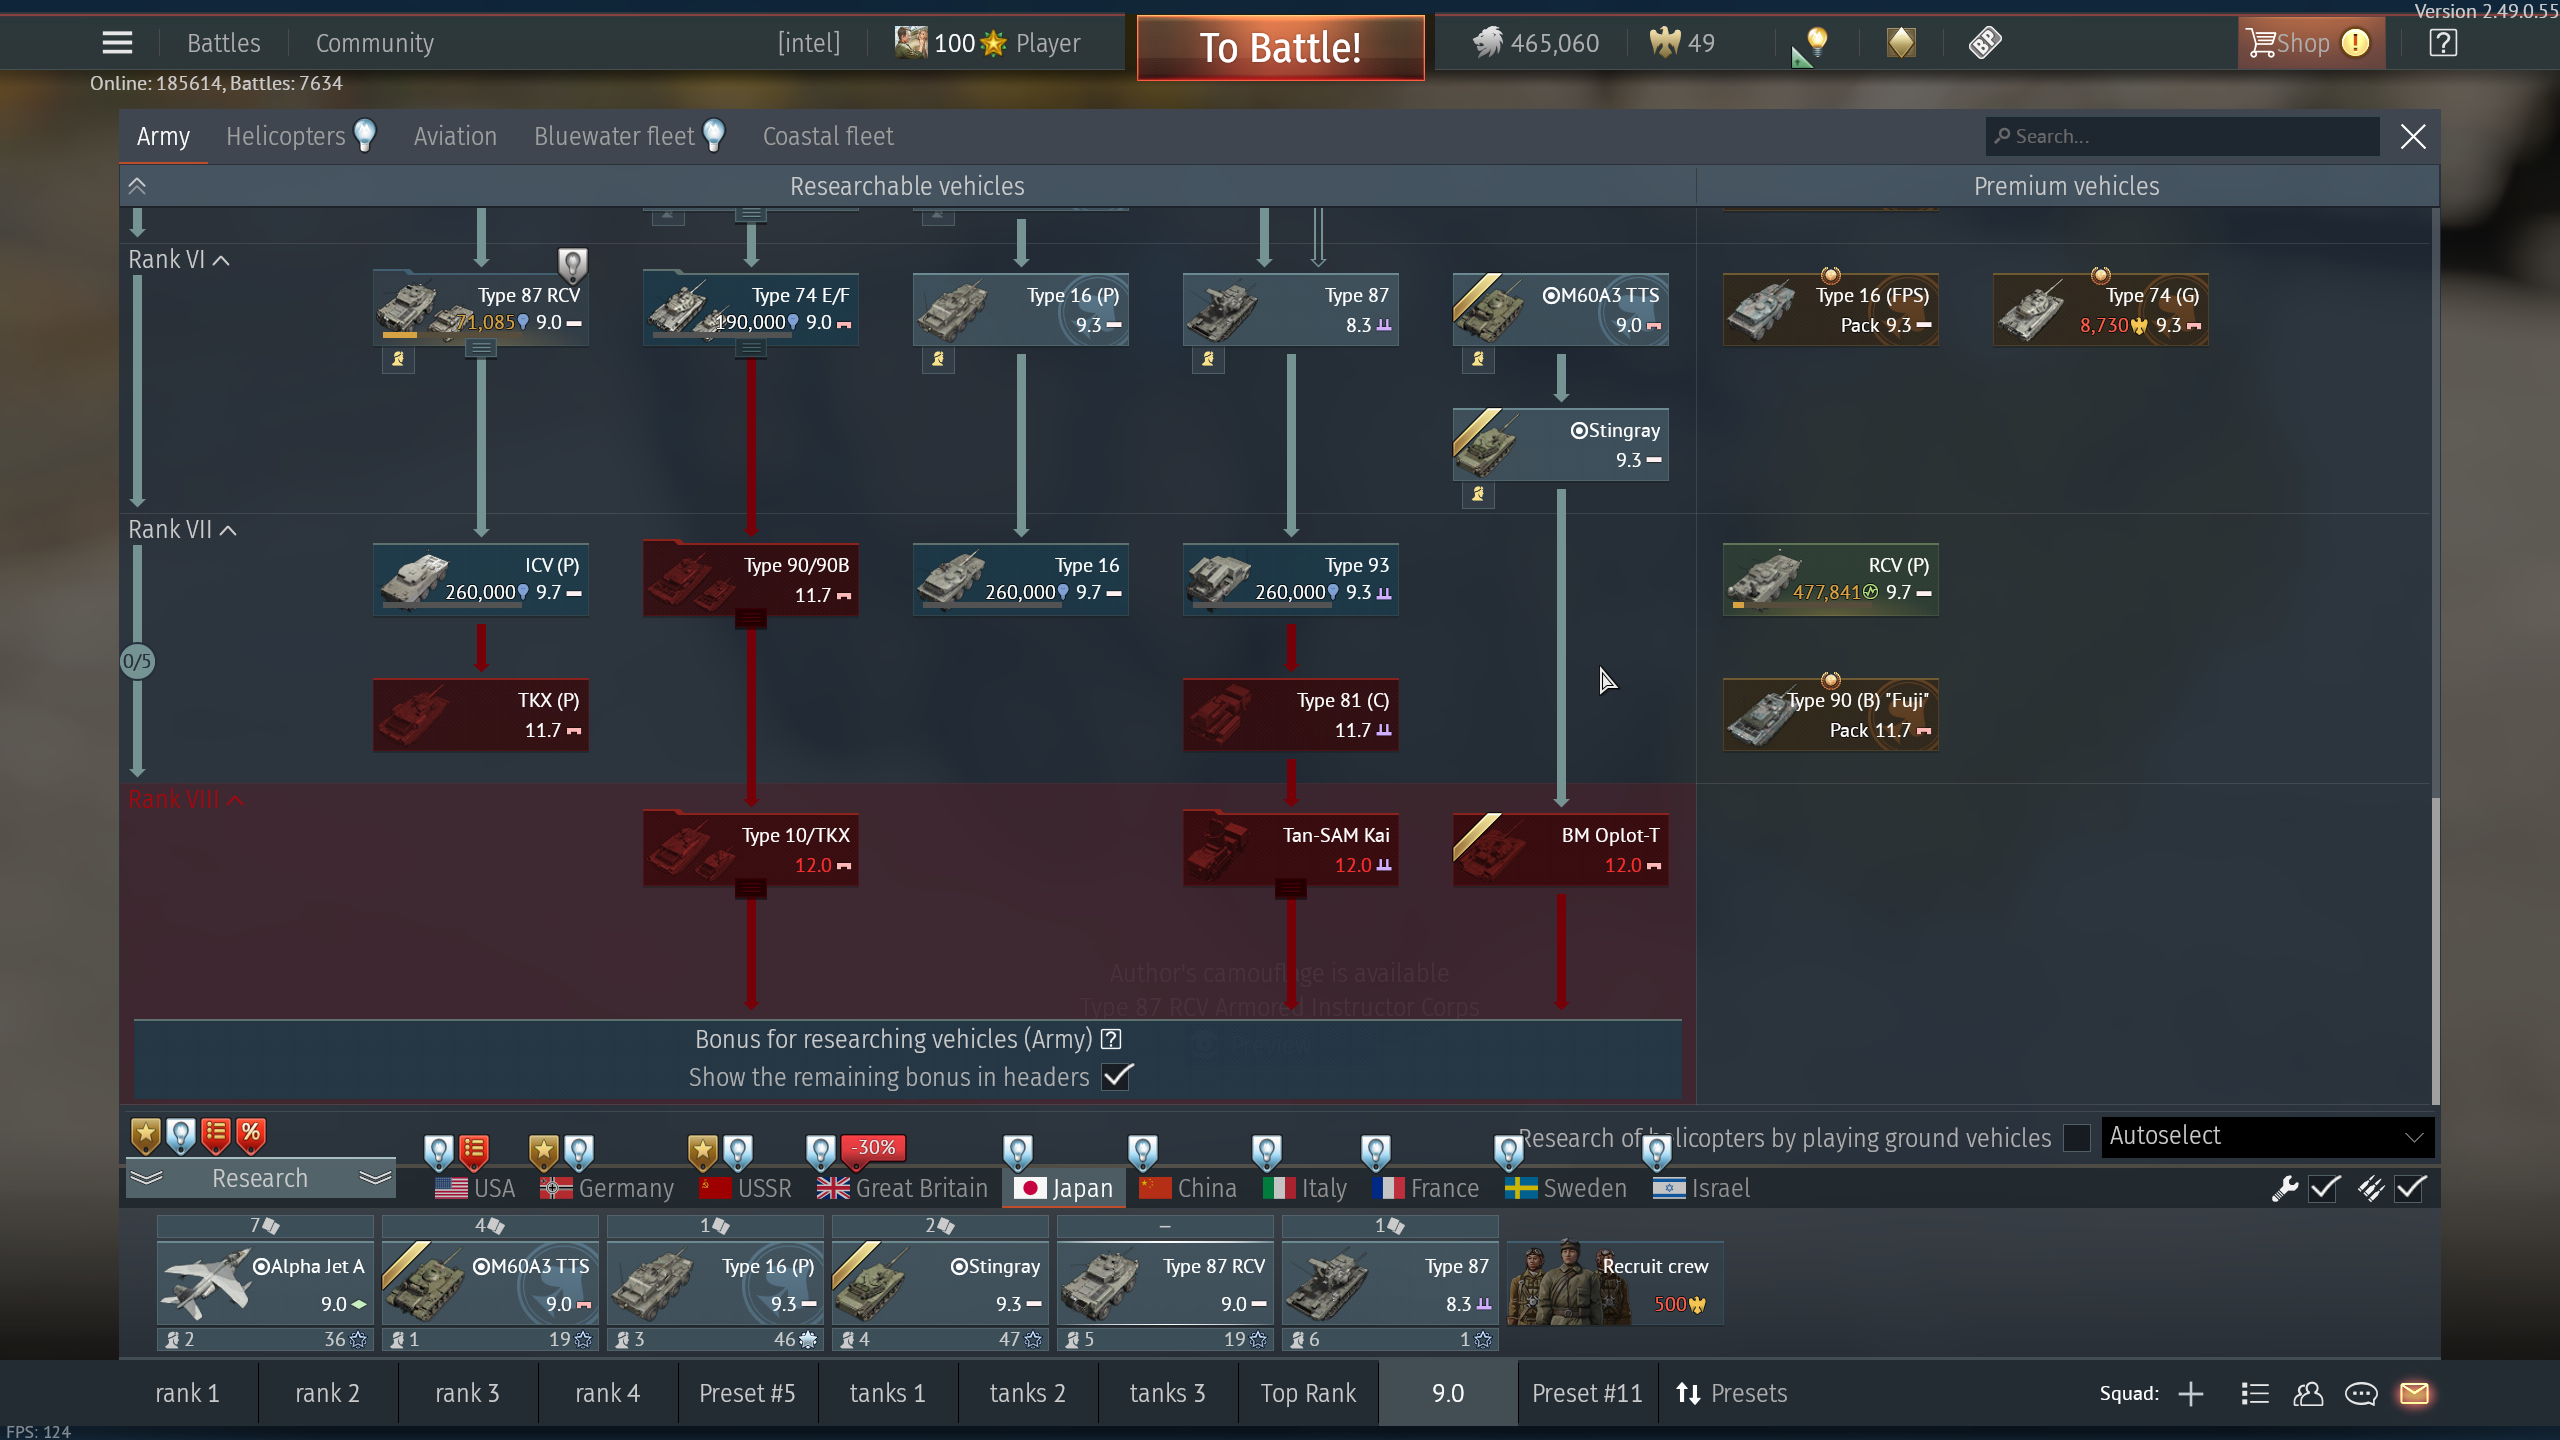Open the help question mark icon
The width and height of the screenshot is (2560, 1440).
pyautogui.click(x=2442, y=43)
